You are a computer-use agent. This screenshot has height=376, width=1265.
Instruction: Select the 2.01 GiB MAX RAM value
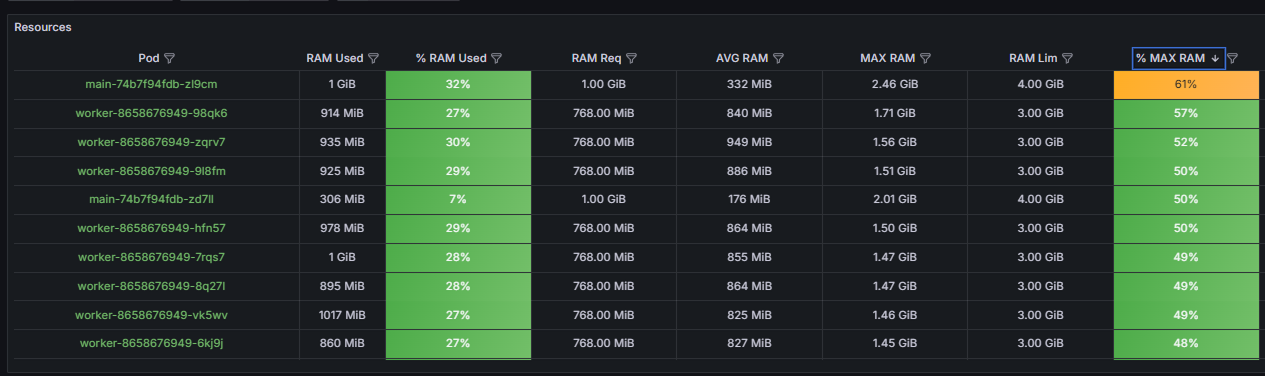click(895, 199)
